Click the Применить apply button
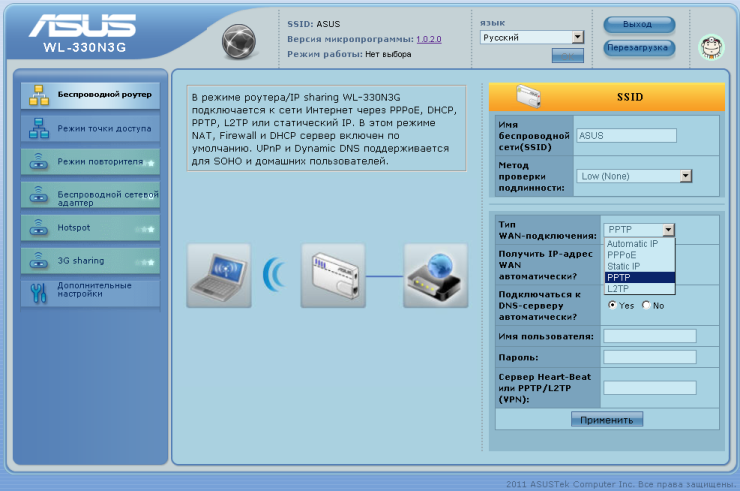This screenshot has width=740, height=491. [x=607, y=420]
